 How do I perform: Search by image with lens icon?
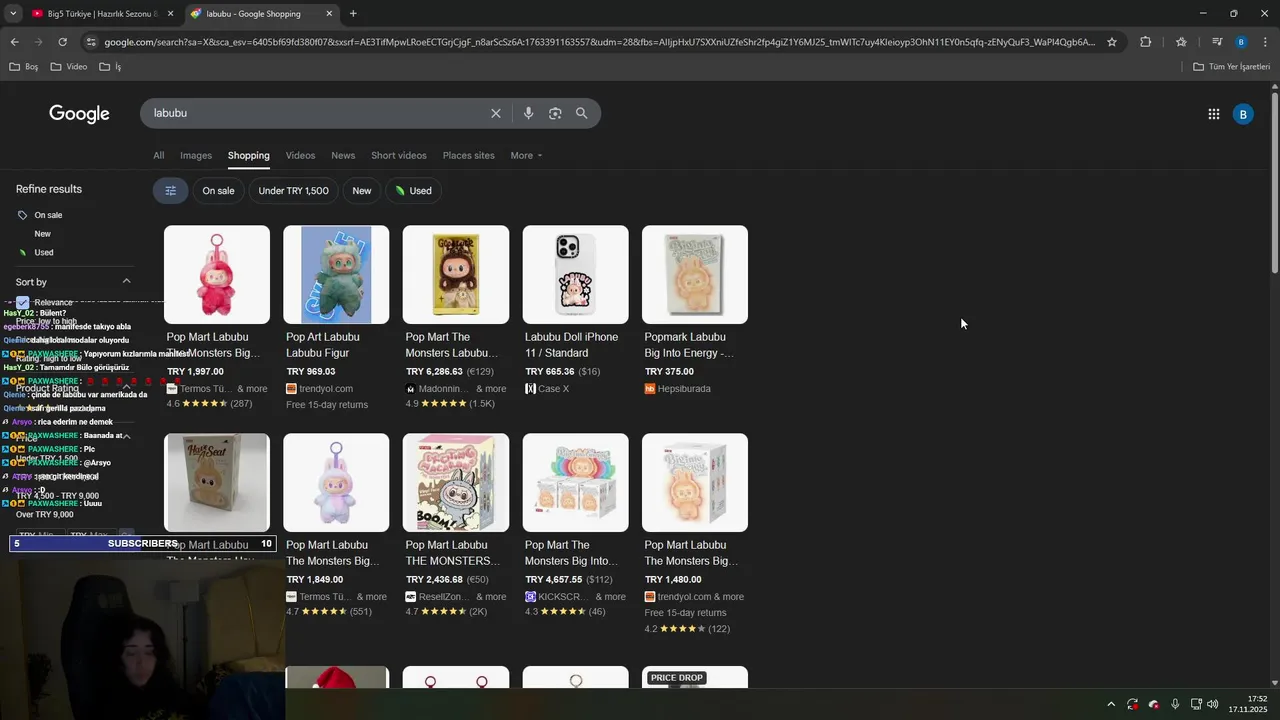tap(555, 113)
